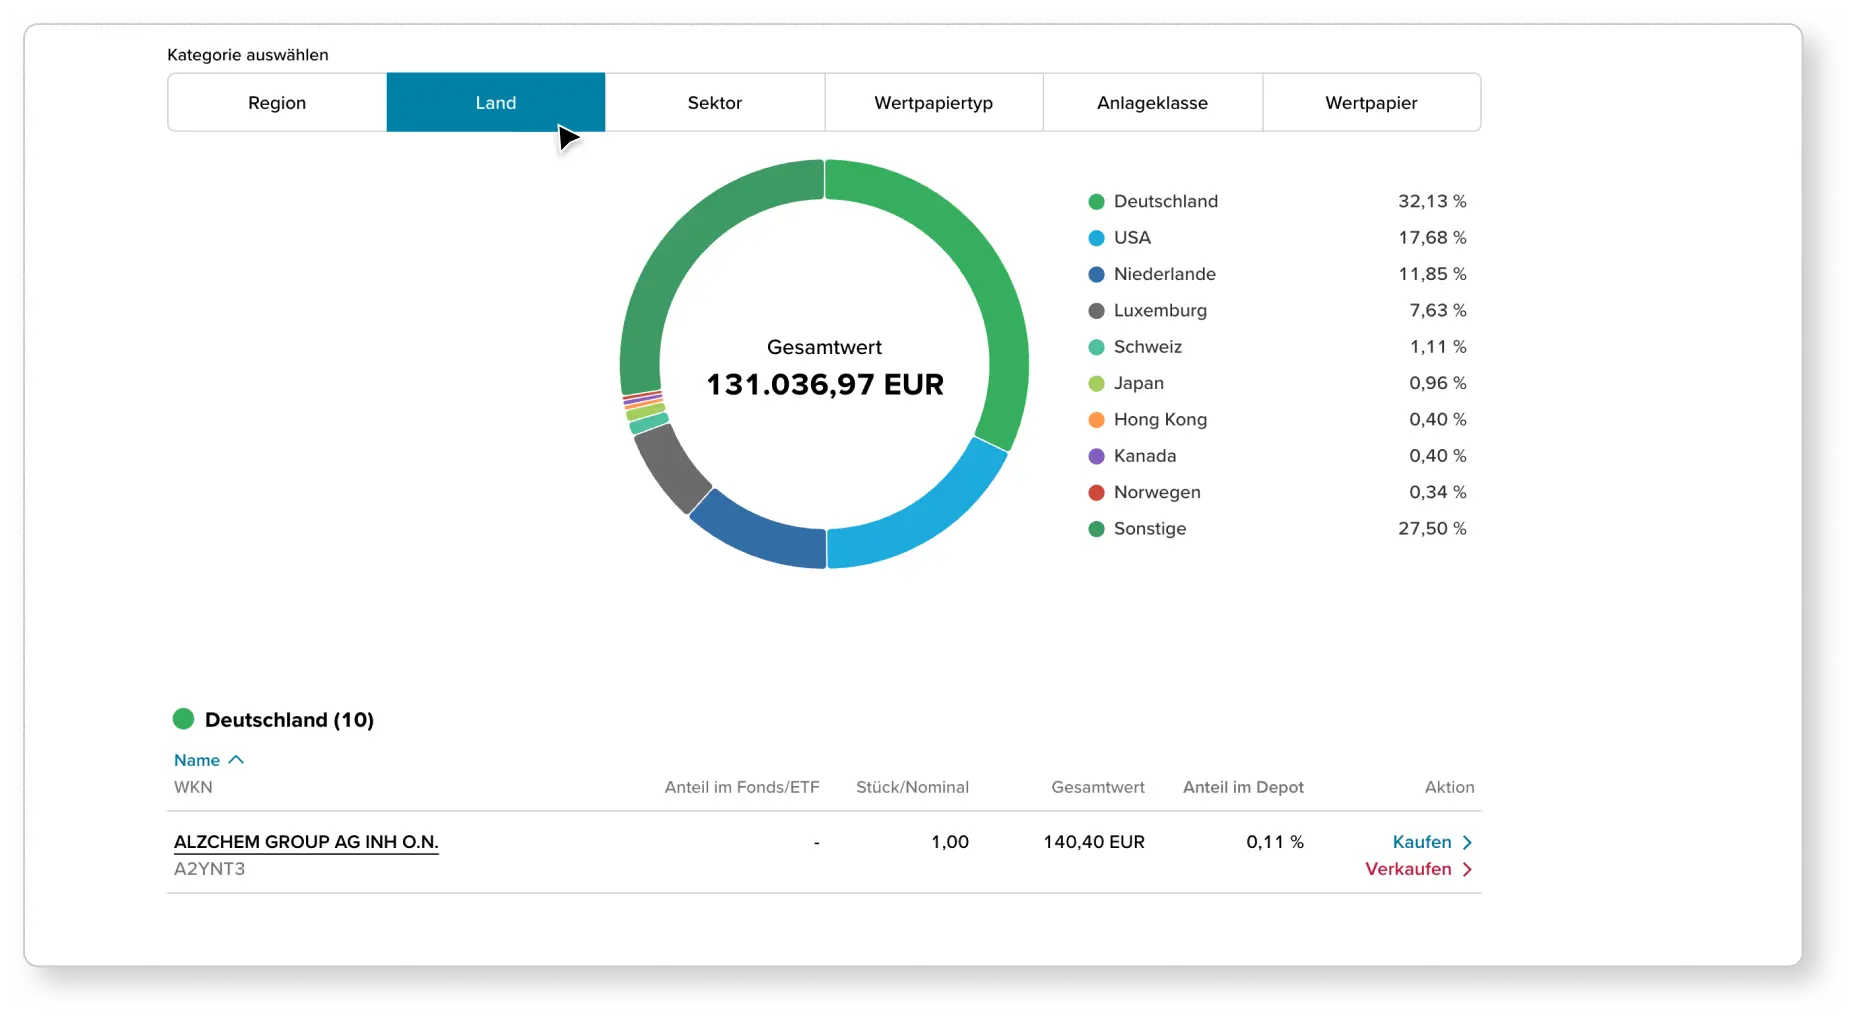Viewport: 1850px width, 1026px height.
Task: Click the gray Luxemburg legend dot
Action: click(x=1095, y=310)
